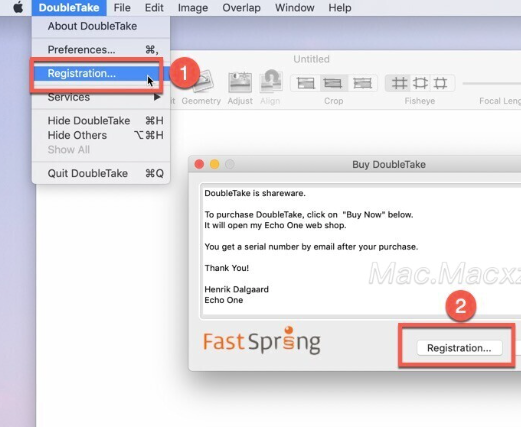Choose Hide Others
The height and width of the screenshot is (427, 521).
101,135
